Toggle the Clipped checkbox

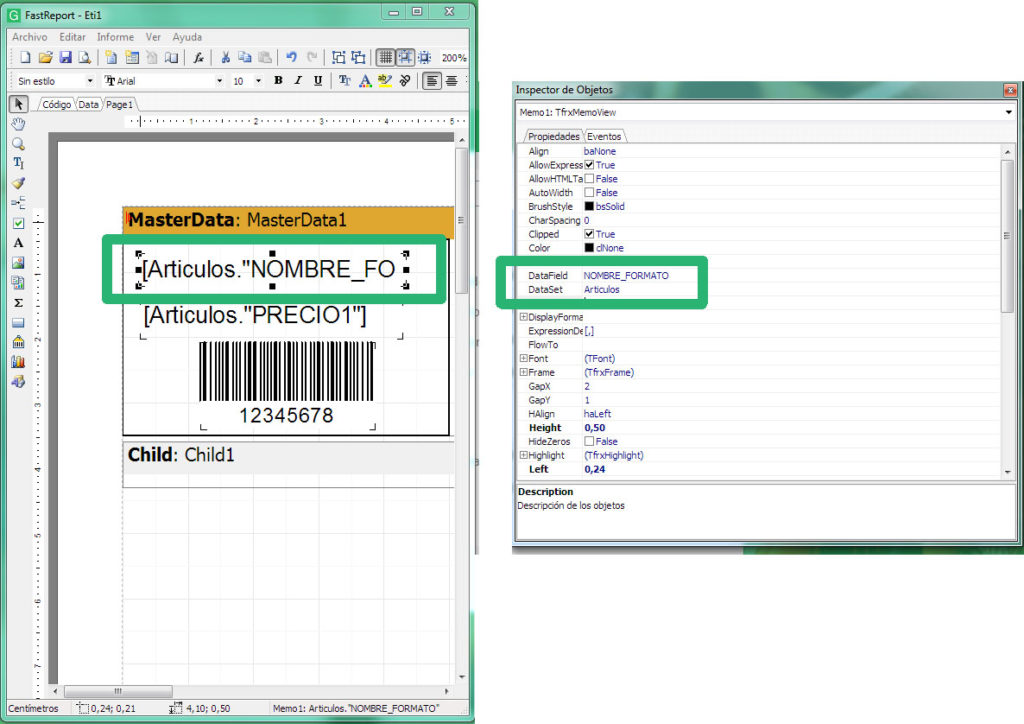[589, 234]
